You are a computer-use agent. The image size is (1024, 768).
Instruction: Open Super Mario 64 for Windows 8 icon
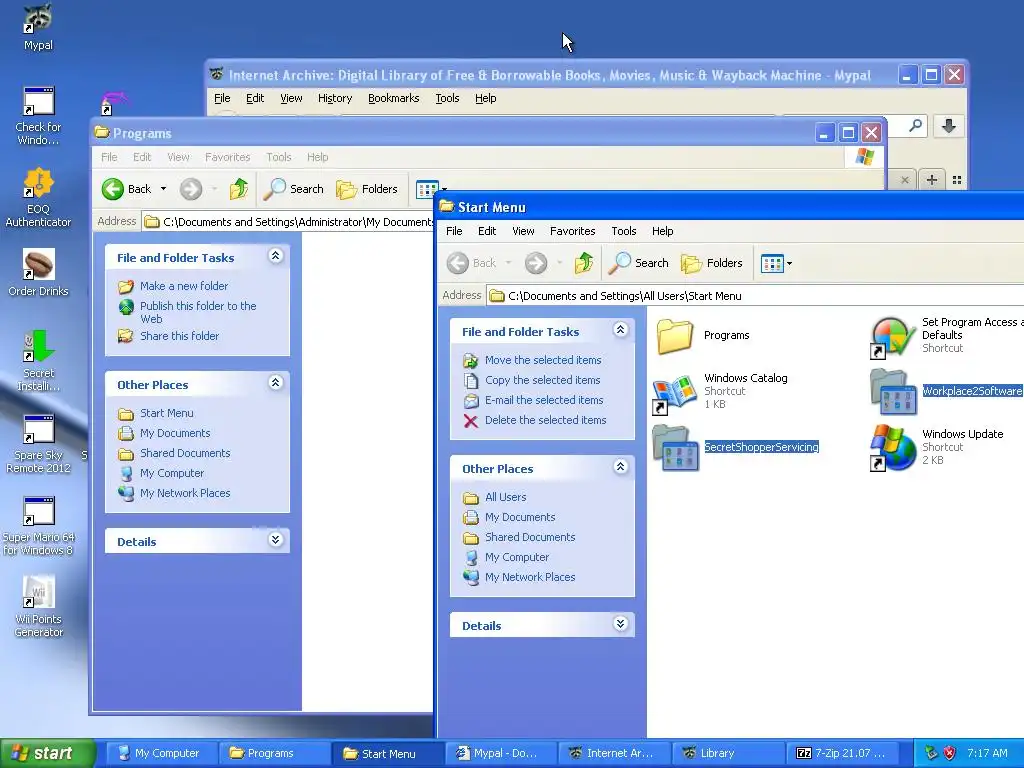[38, 526]
